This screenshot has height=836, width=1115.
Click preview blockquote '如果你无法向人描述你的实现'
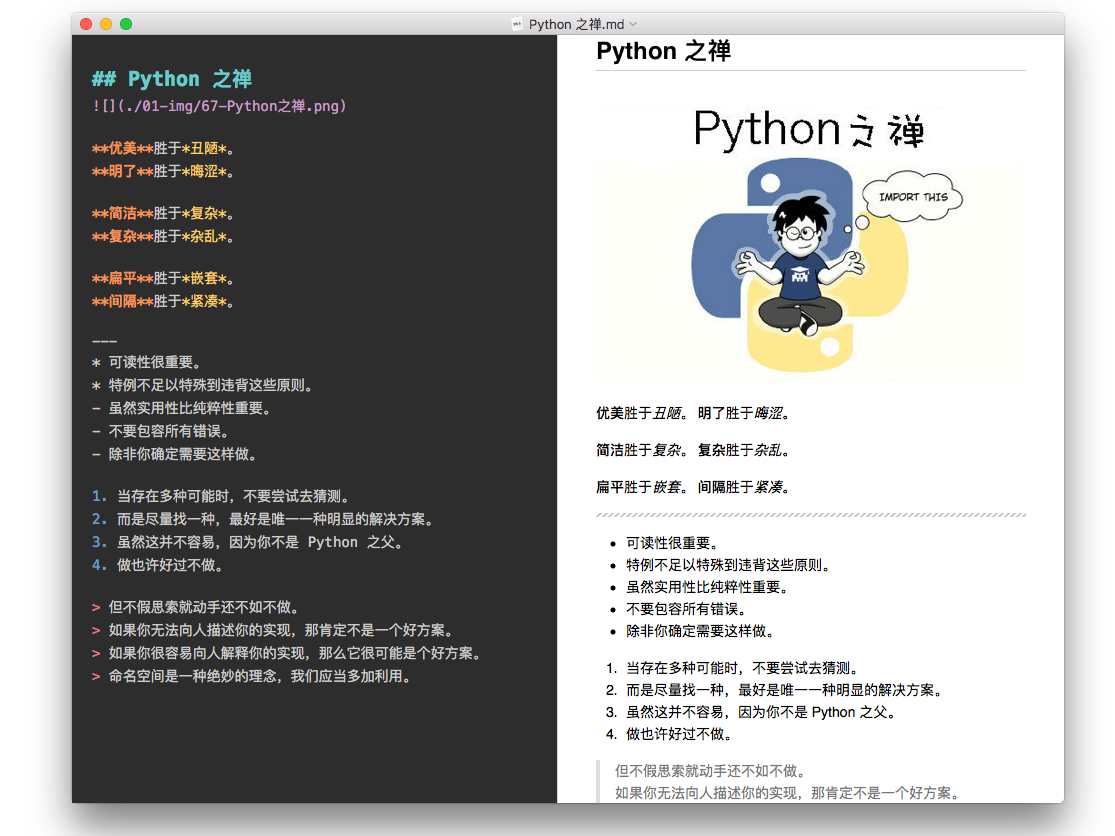pos(789,793)
